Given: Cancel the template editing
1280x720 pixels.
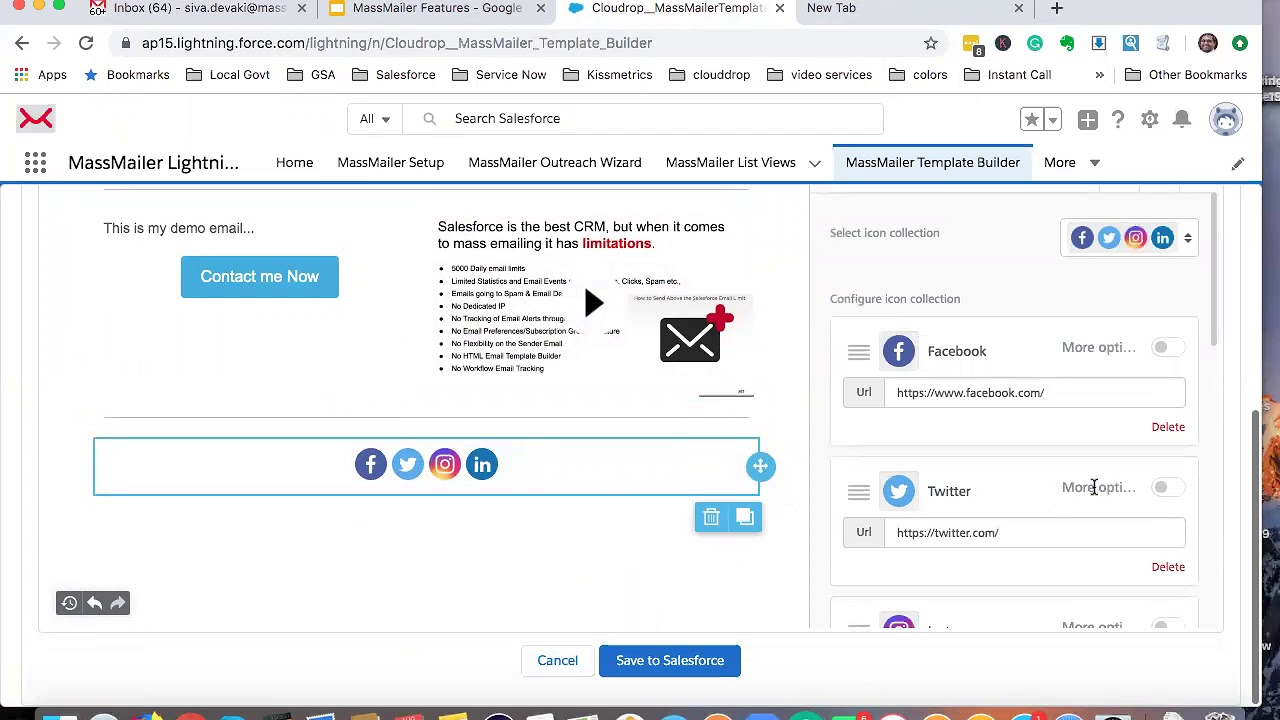Looking at the screenshot, I should pyautogui.click(x=557, y=661).
